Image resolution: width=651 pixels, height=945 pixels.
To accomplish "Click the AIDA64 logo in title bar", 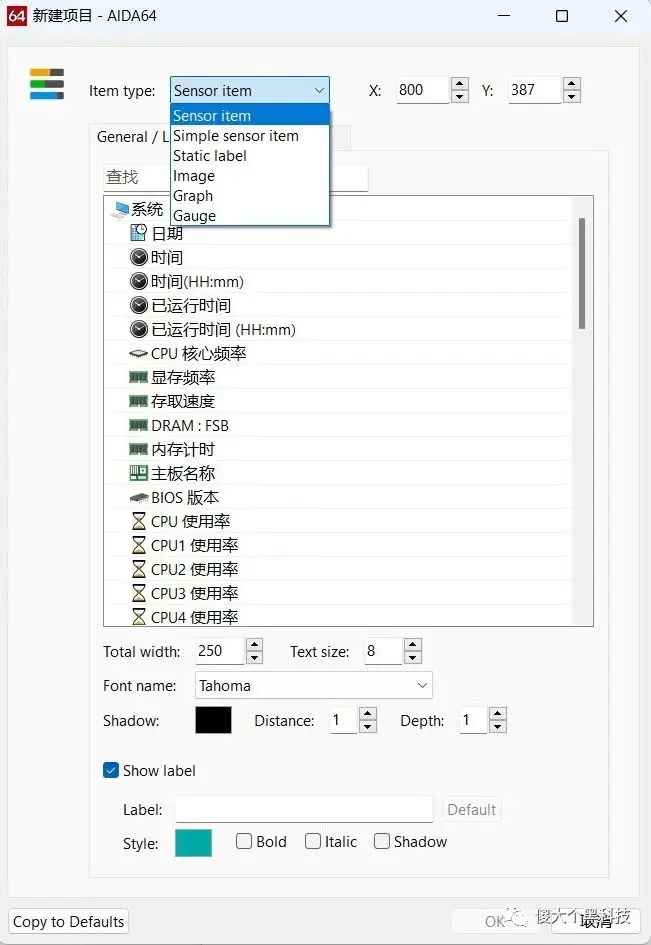I will pyautogui.click(x=16, y=16).
